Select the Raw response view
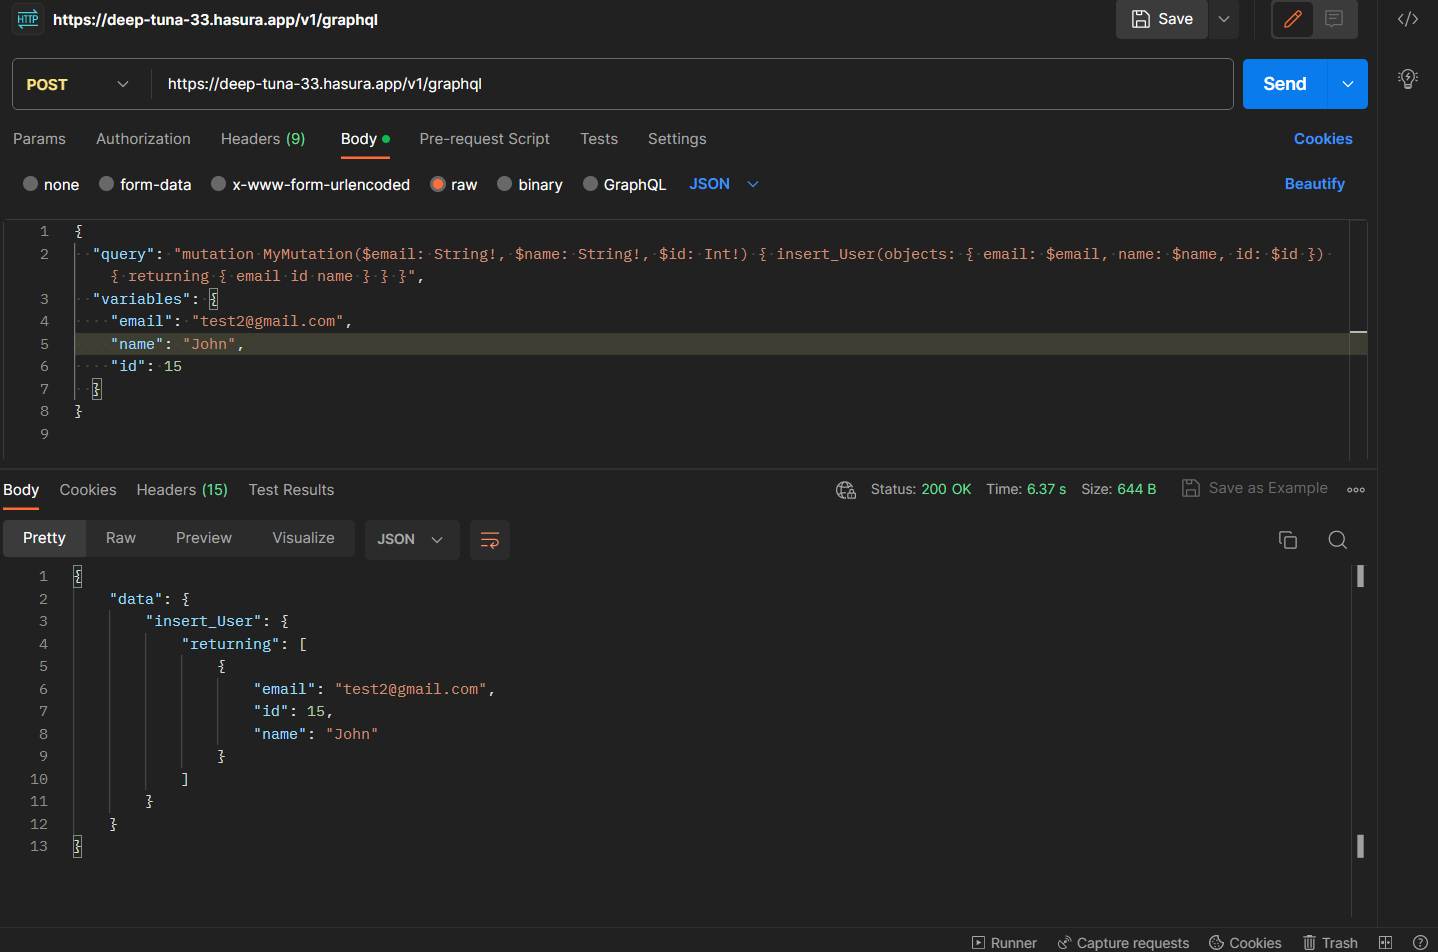The width and height of the screenshot is (1438, 952). pos(121,538)
